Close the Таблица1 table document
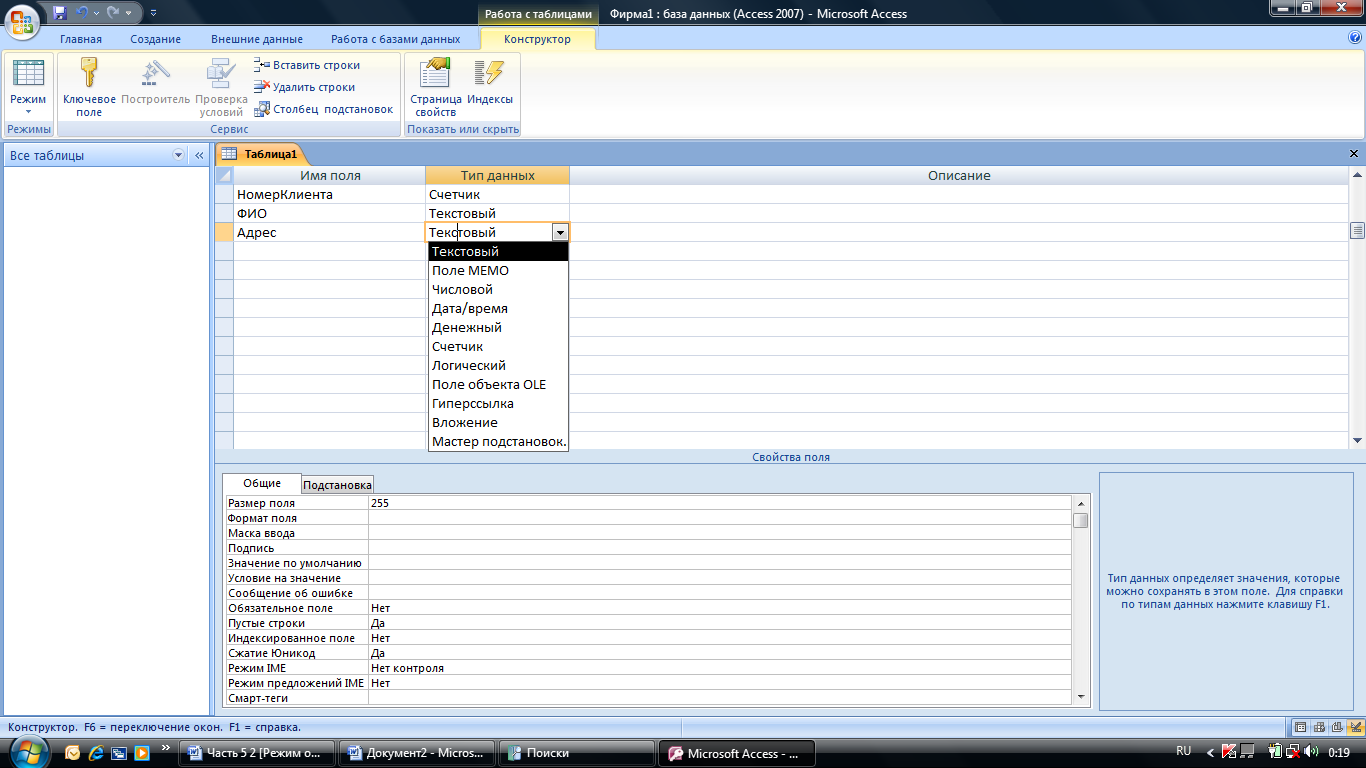1366x768 pixels. 1354,154
